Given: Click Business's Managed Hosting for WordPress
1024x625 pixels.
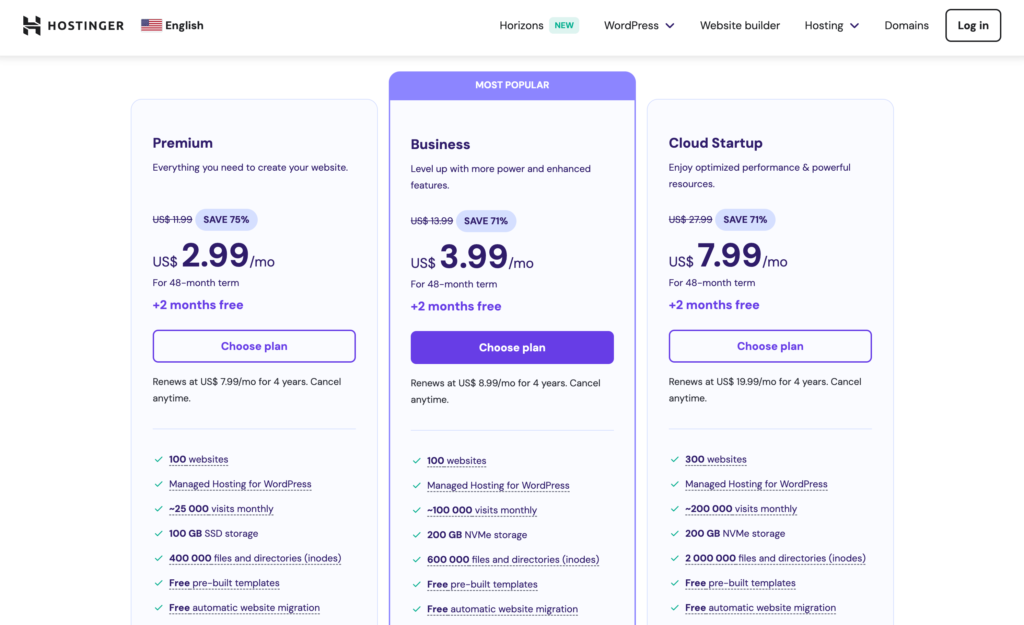Looking at the screenshot, I should pos(498,485).
